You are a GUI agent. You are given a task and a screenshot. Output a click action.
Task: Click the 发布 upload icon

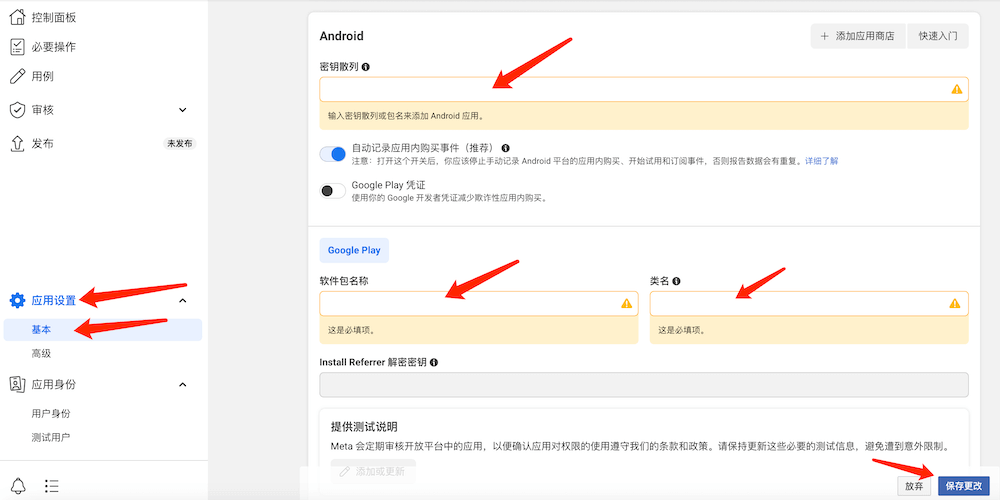[17, 144]
